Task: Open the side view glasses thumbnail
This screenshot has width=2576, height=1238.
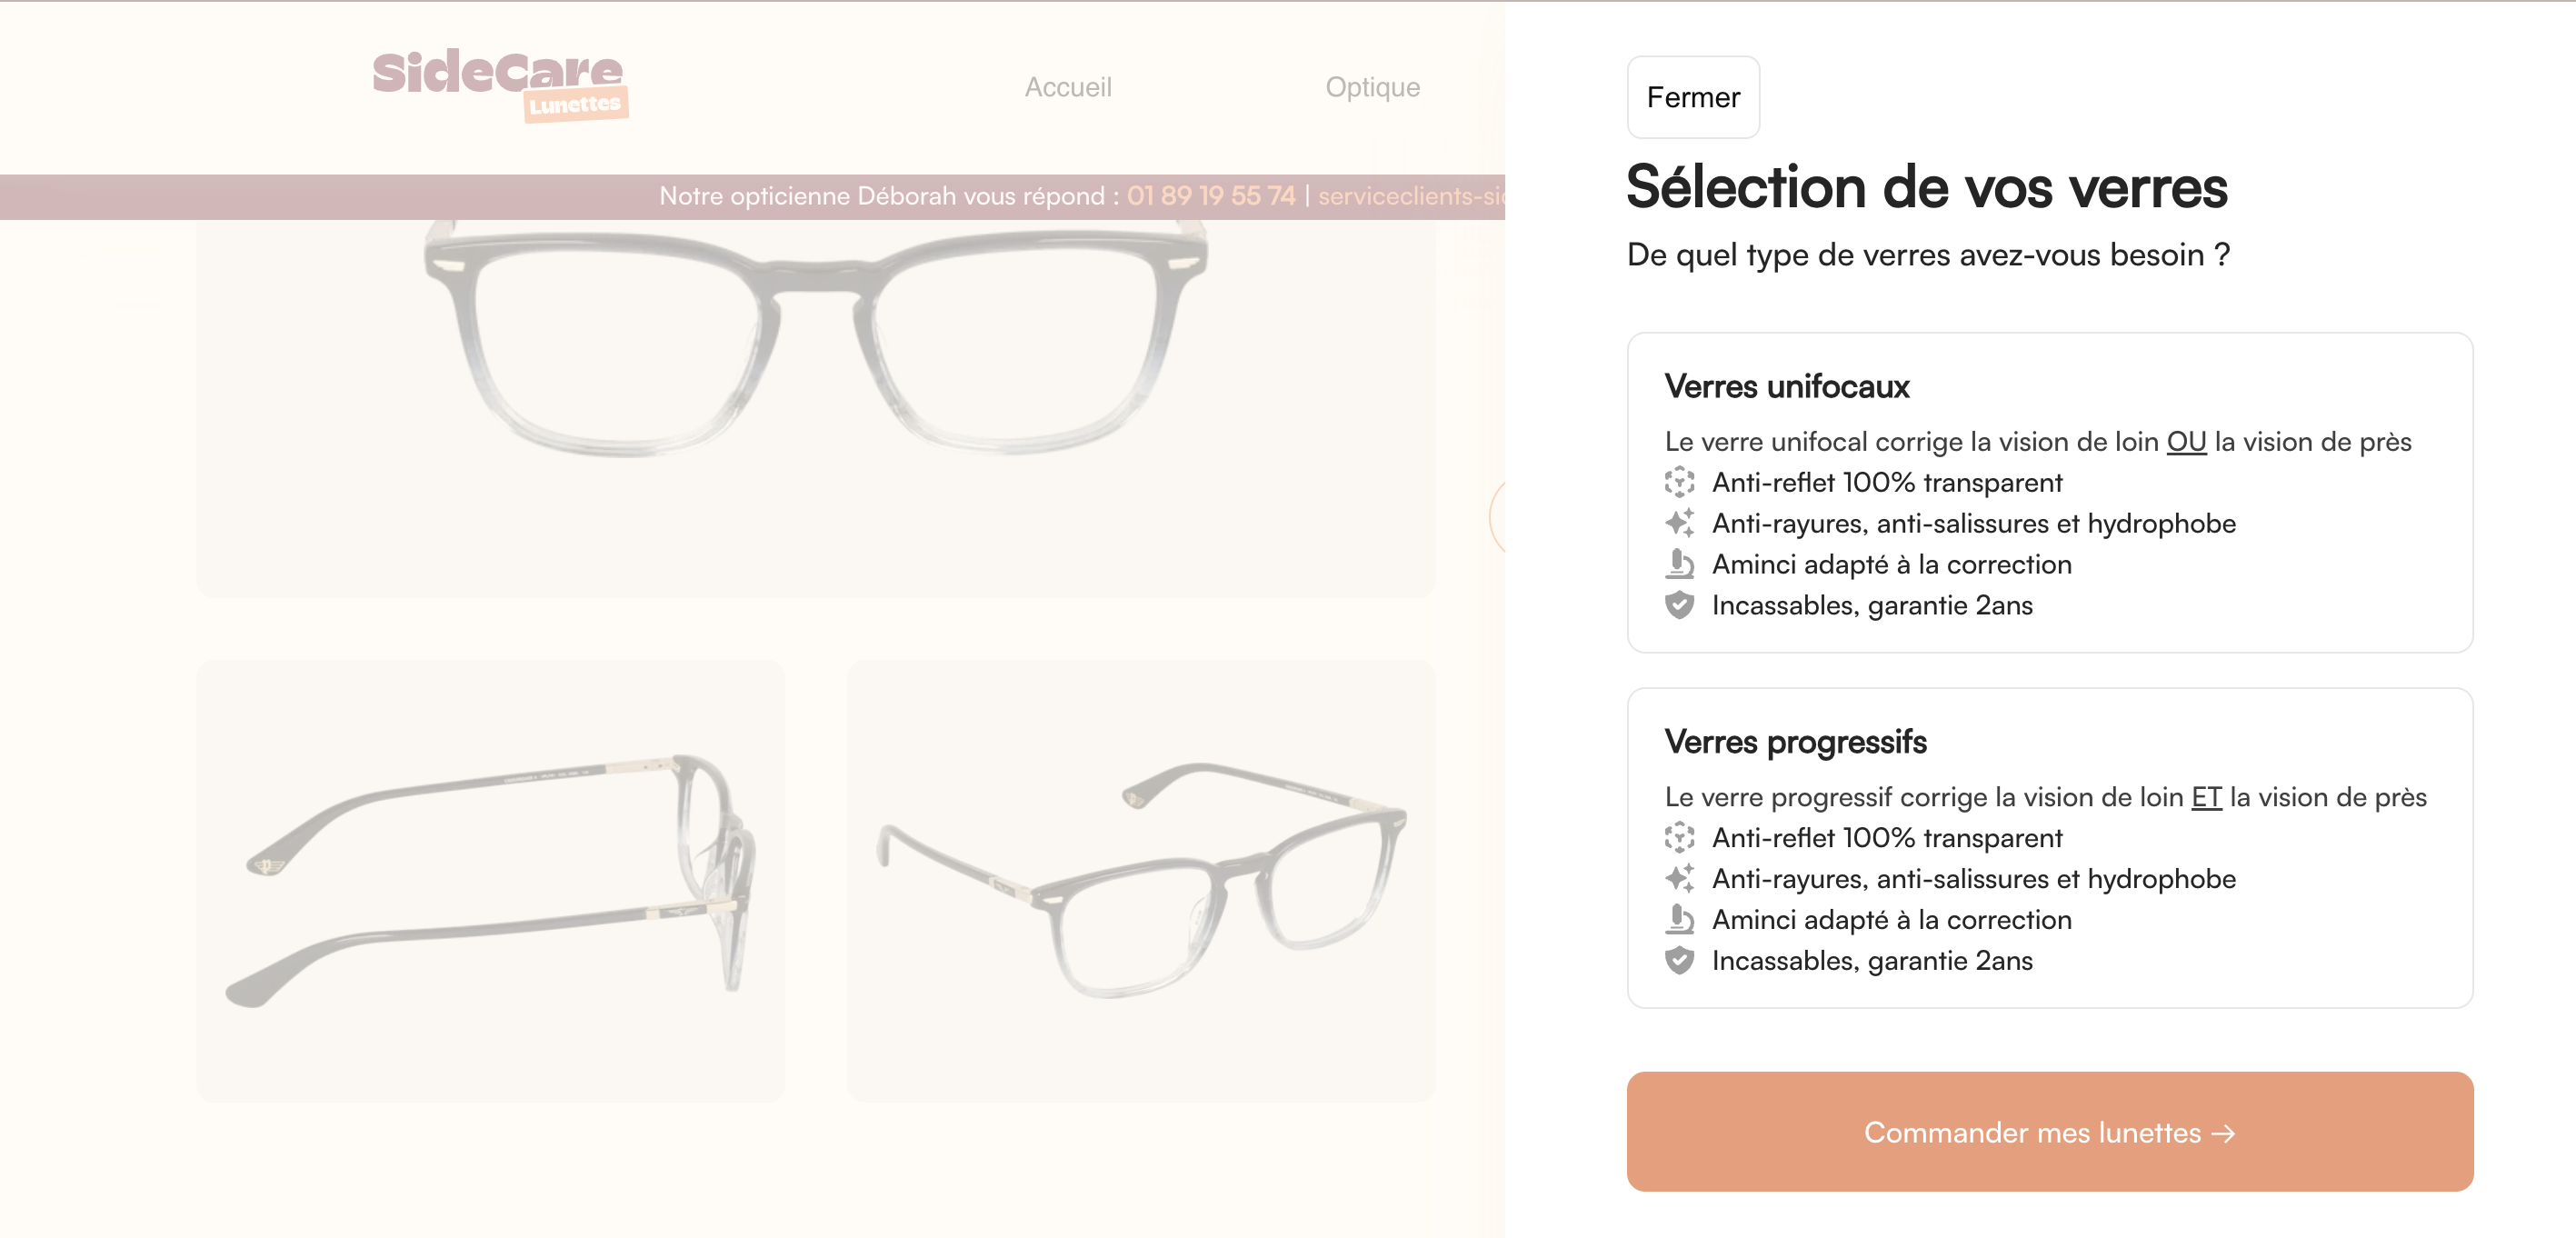Action: tap(490, 880)
